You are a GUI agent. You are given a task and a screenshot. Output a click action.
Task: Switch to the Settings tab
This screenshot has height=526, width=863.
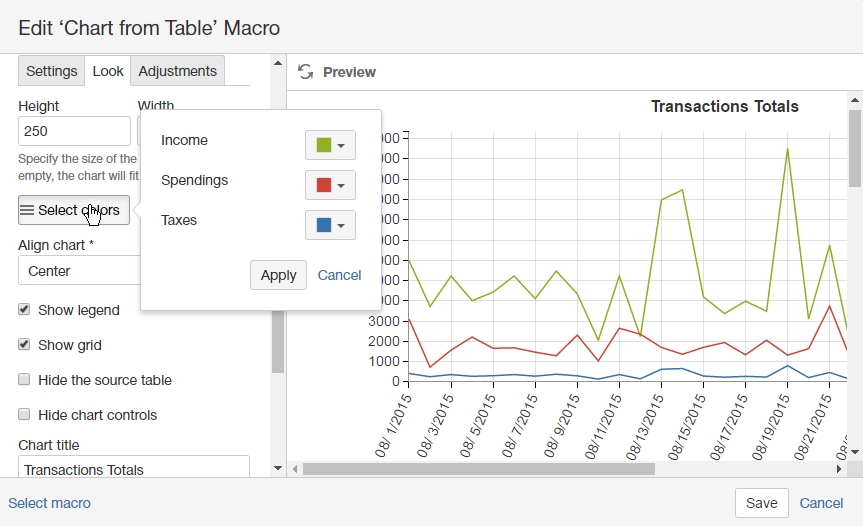click(51, 71)
